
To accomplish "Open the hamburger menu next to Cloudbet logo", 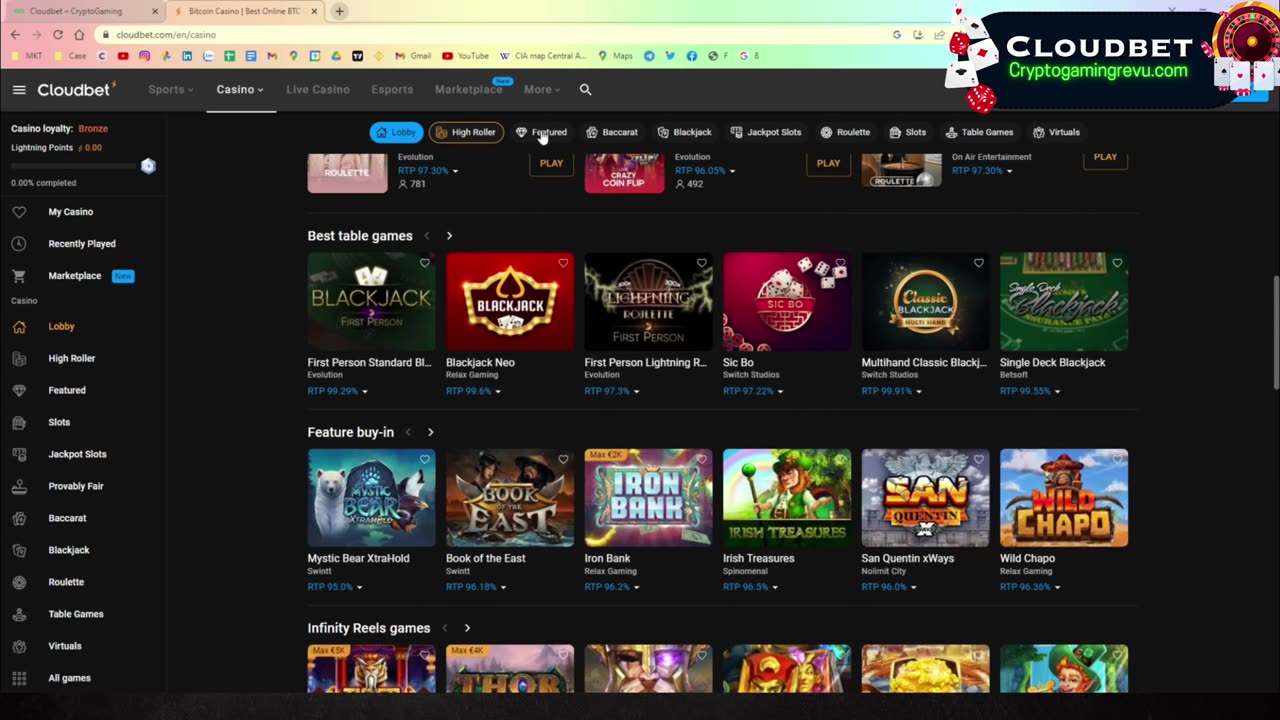I will click(19, 90).
